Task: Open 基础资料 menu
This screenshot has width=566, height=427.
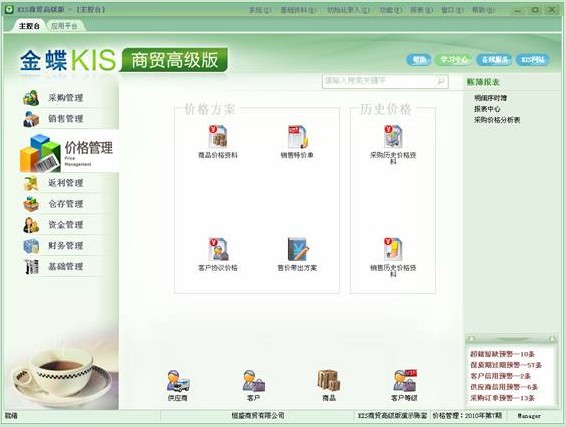Action: (x=299, y=10)
